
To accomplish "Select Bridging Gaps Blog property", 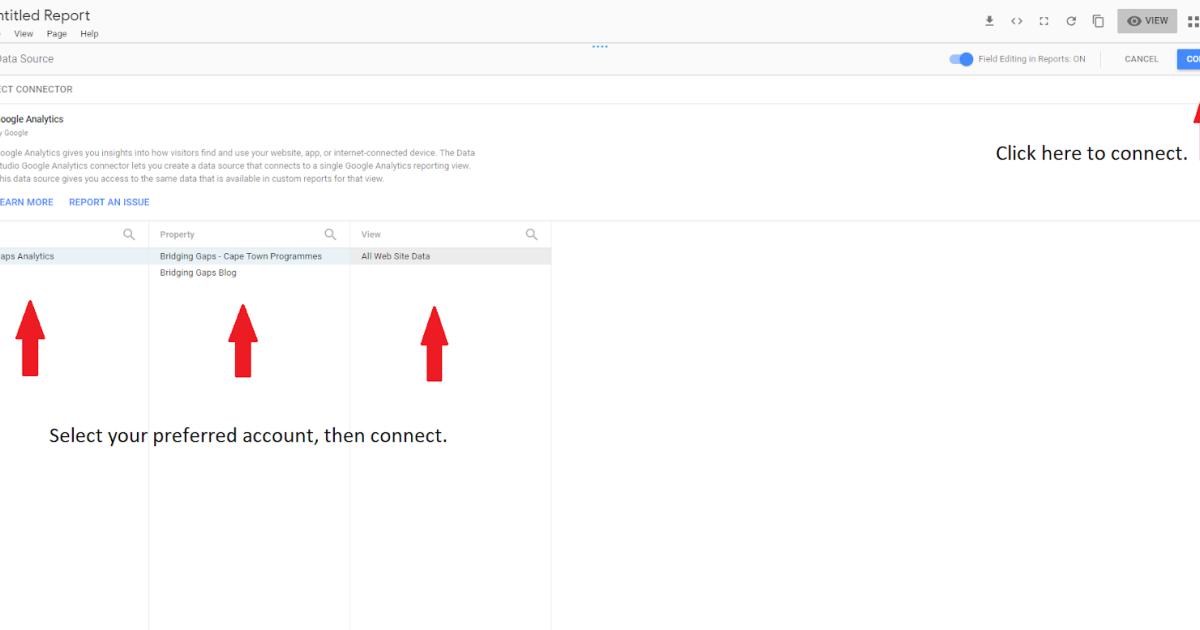I will point(197,272).
